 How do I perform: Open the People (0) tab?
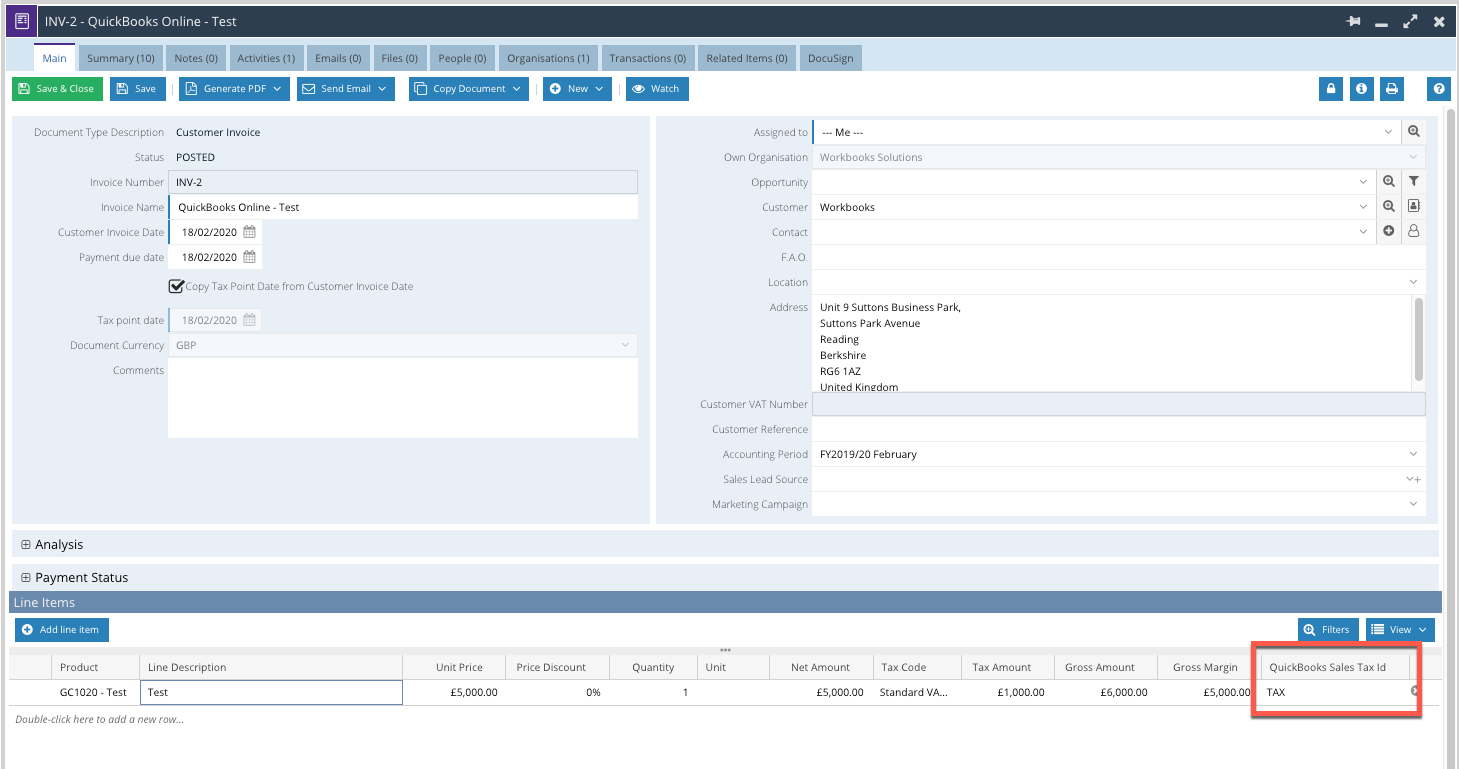tap(462, 58)
